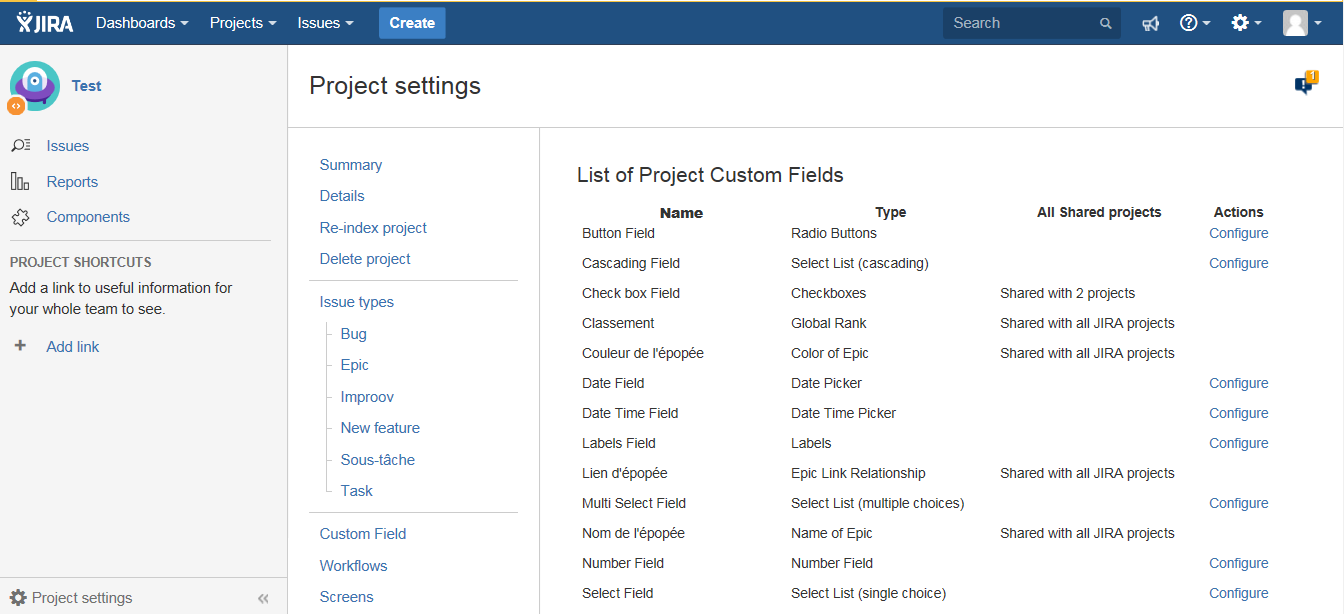The width and height of the screenshot is (1344, 614).
Task: Go to Components in the sidebar
Action: [x=88, y=217]
